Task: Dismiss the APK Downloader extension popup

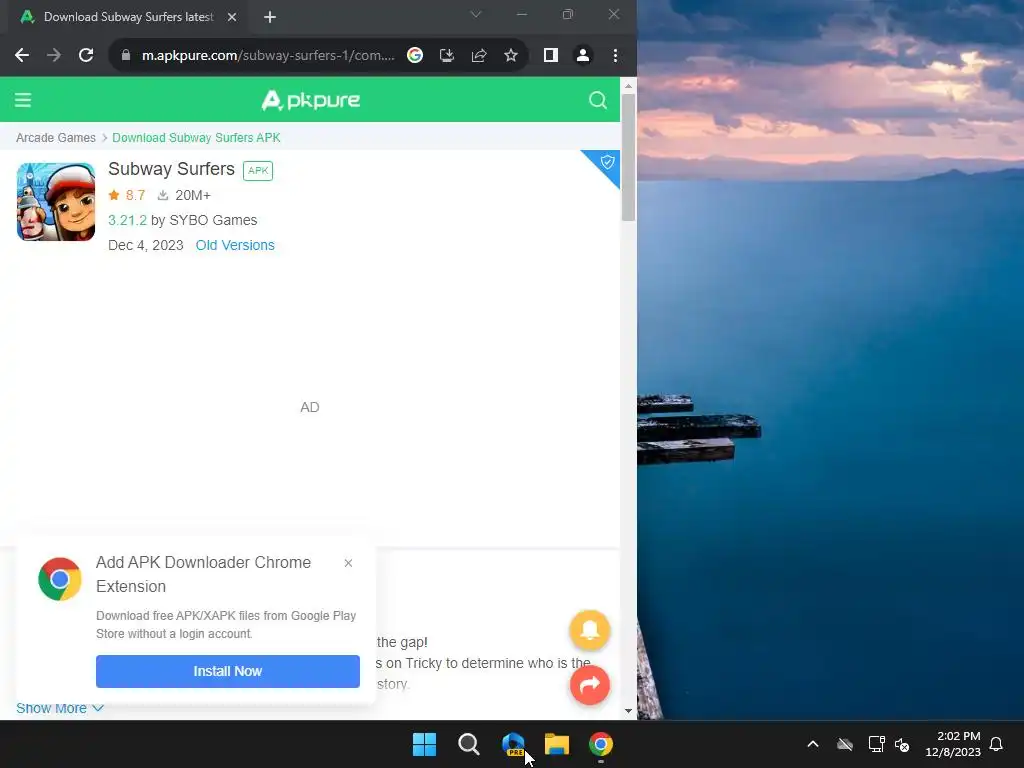Action: point(348,563)
